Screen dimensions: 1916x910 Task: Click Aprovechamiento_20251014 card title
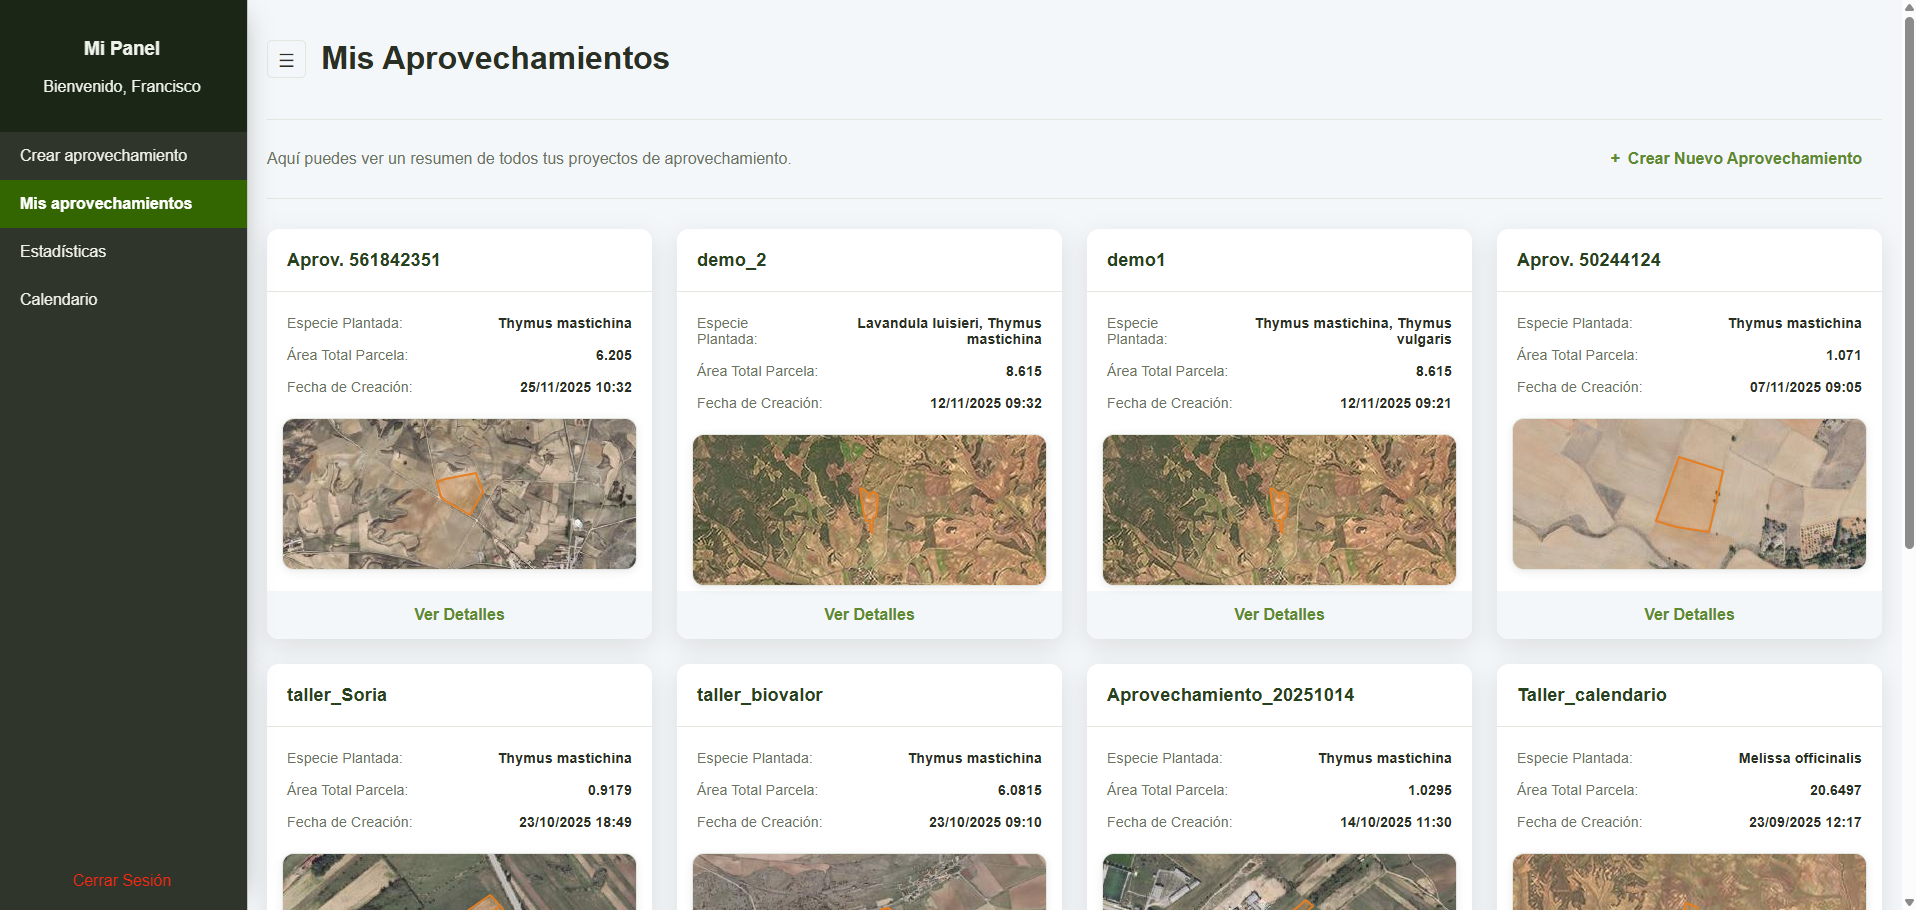(1230, 695)
